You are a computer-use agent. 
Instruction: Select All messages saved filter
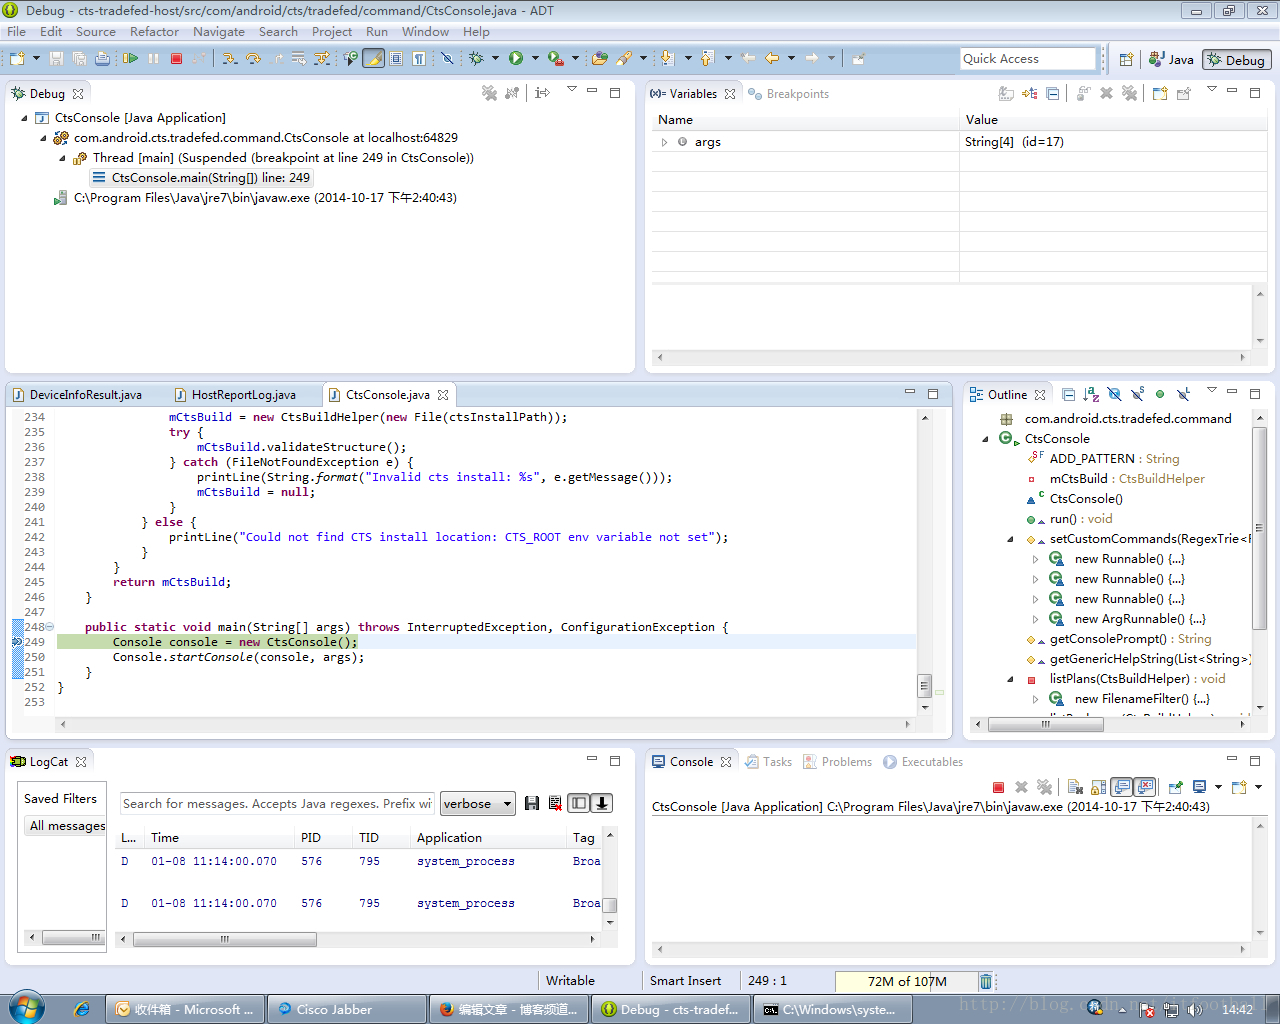point(67,825)
